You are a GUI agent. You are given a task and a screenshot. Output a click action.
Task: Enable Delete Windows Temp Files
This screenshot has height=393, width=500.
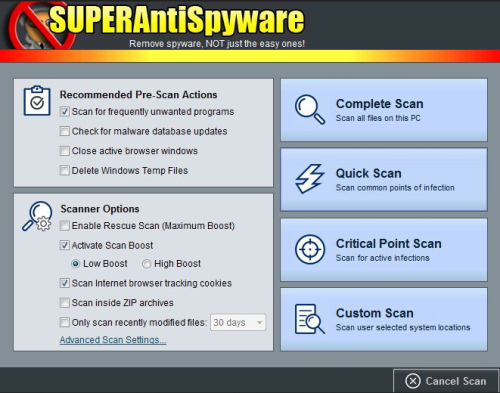click(x=65, y=170)
